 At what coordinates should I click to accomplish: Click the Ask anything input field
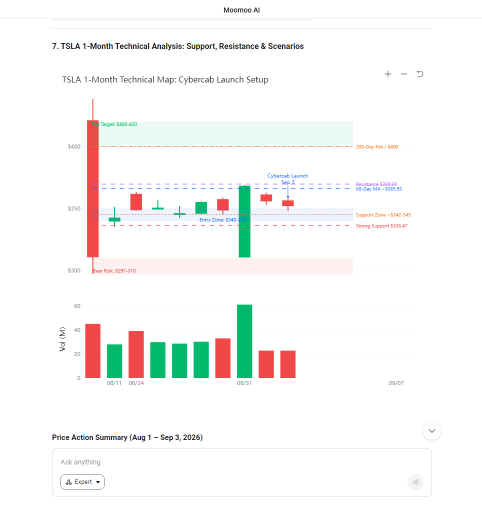click(x=242, y=462)
